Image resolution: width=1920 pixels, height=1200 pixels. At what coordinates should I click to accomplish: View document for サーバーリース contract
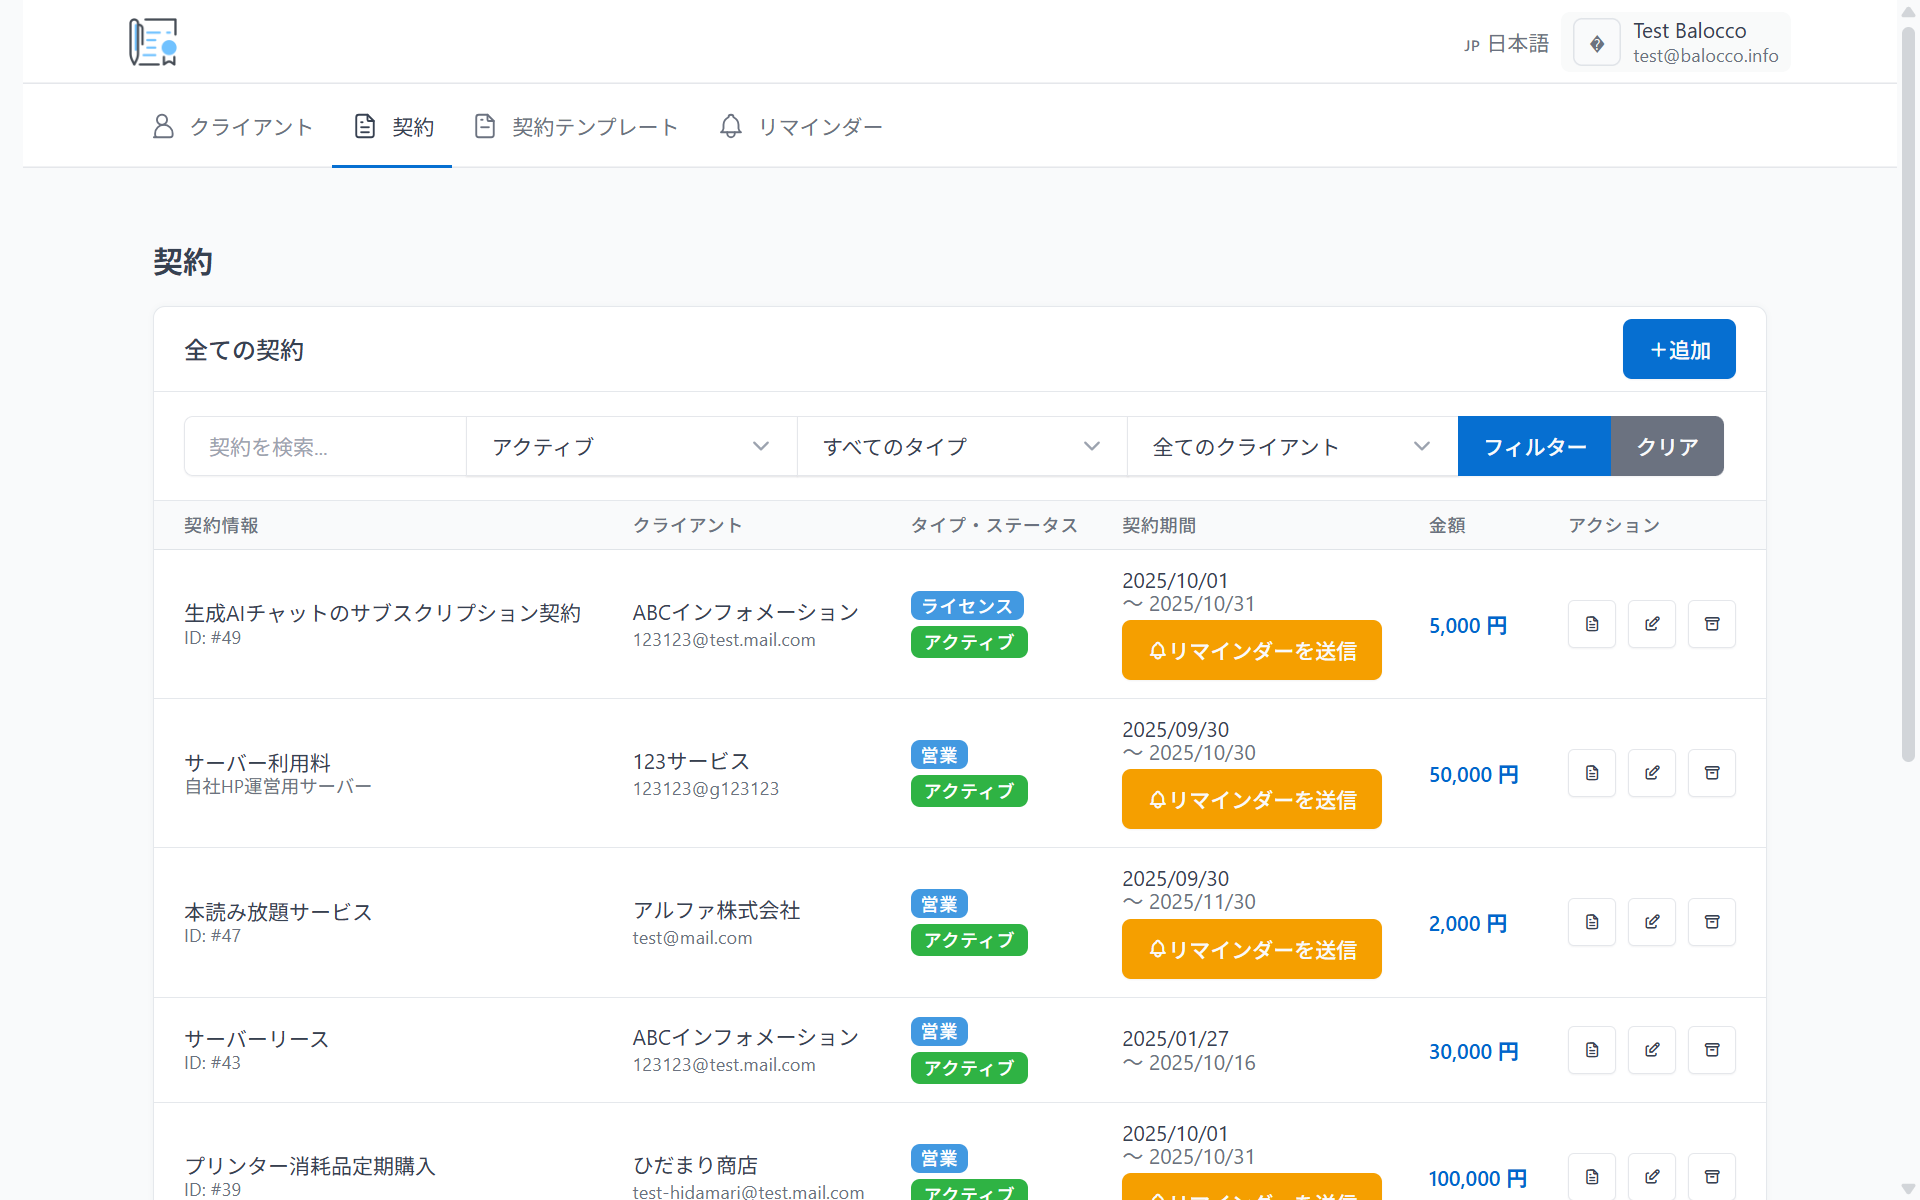[1591, 1050]
